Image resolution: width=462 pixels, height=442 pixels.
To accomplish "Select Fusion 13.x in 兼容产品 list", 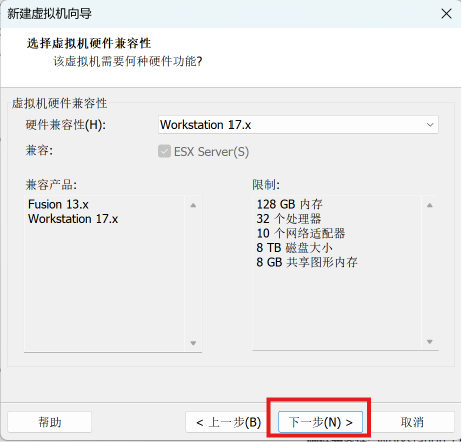I will (58, 204).
